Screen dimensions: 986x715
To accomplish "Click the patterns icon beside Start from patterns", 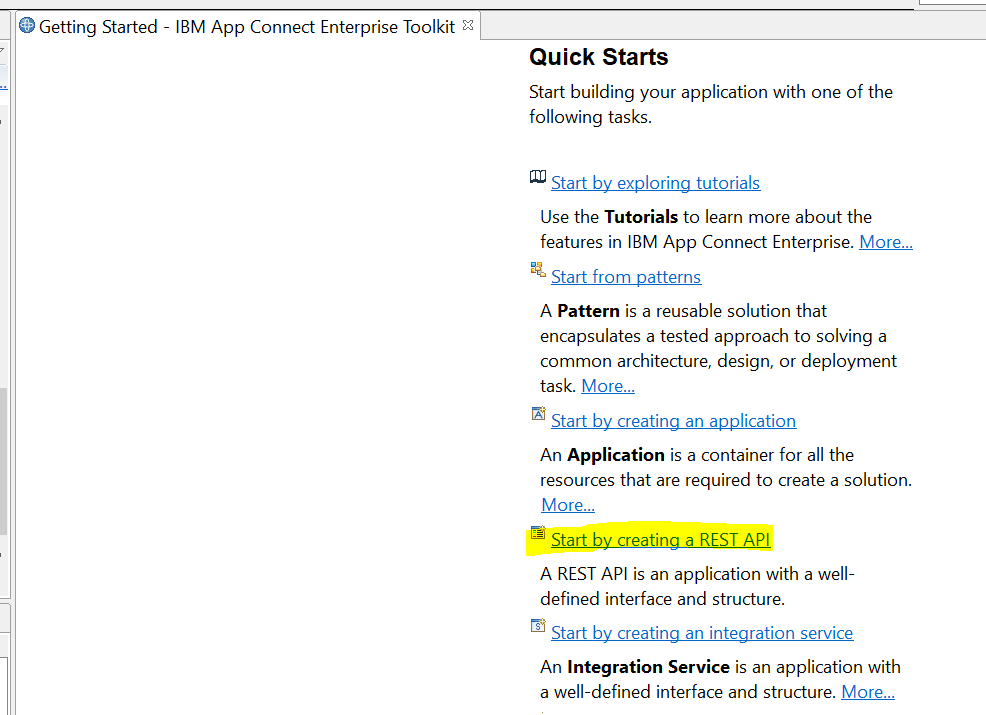I will [x=538, y=270].
